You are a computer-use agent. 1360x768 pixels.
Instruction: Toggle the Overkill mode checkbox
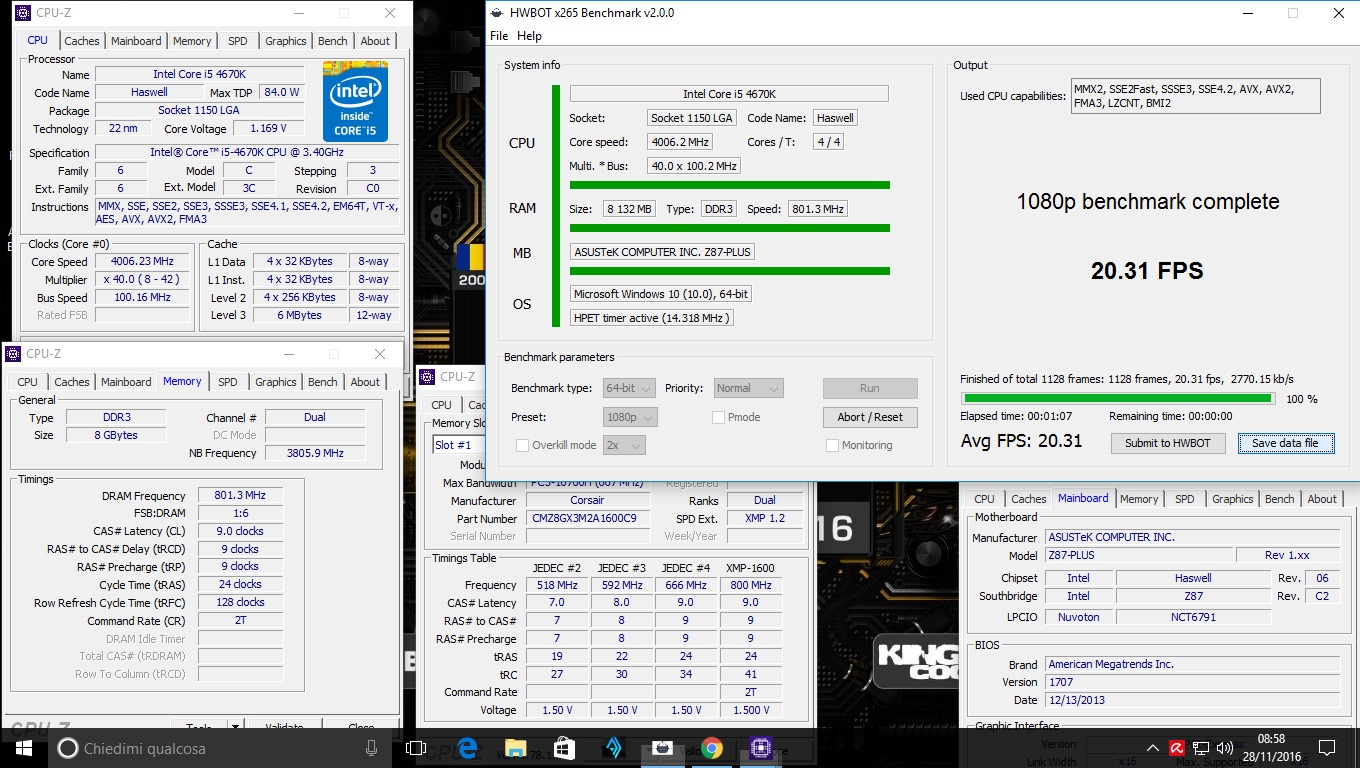point(522,445)
